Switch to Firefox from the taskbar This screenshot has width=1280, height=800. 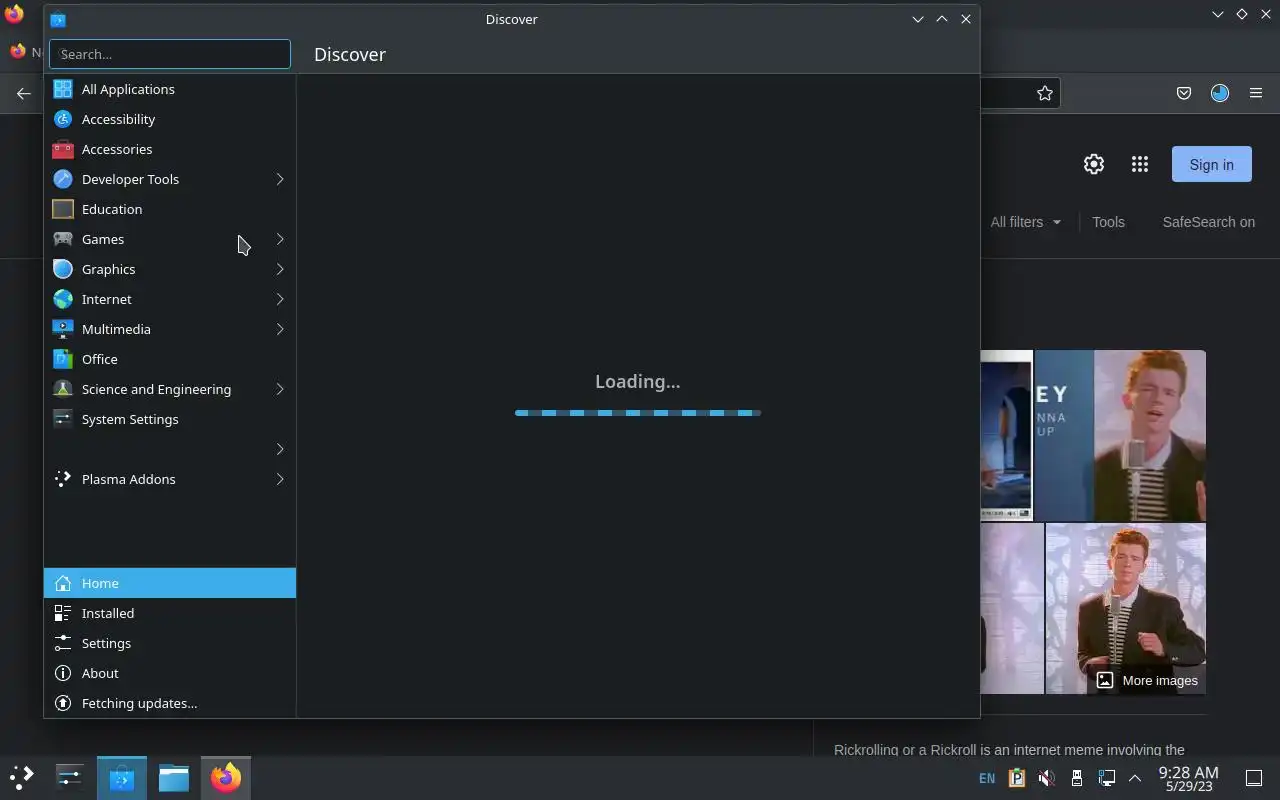[x=226, y=777]
